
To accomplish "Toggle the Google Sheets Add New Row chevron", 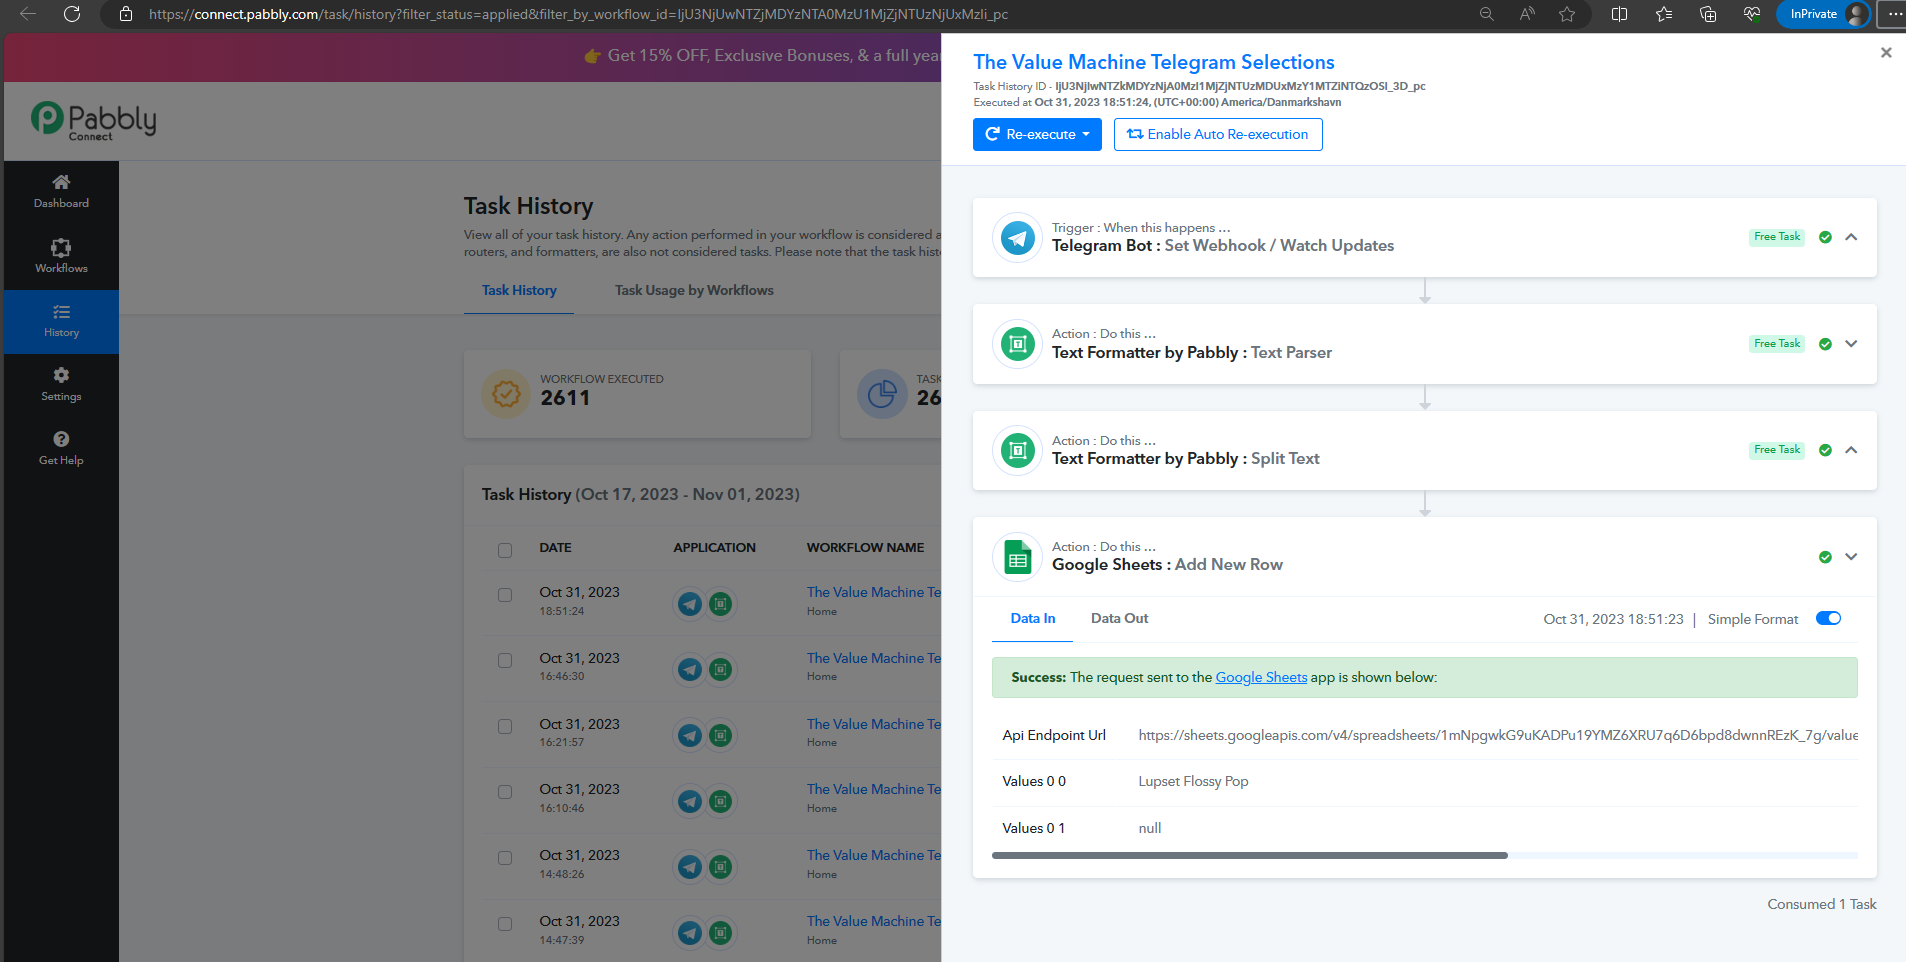I will coord(1851,557).
